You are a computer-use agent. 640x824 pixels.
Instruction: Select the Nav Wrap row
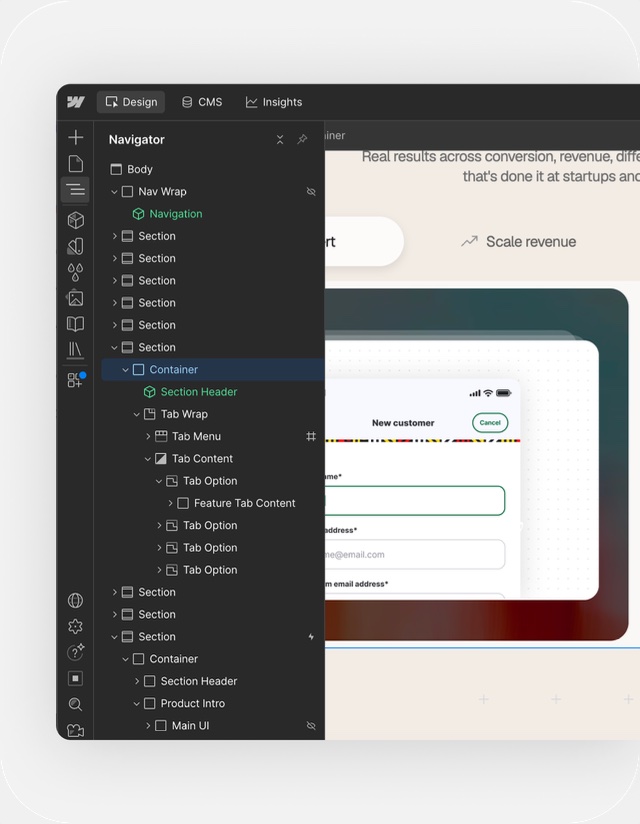pyautogui.click(x=213, y=192)
